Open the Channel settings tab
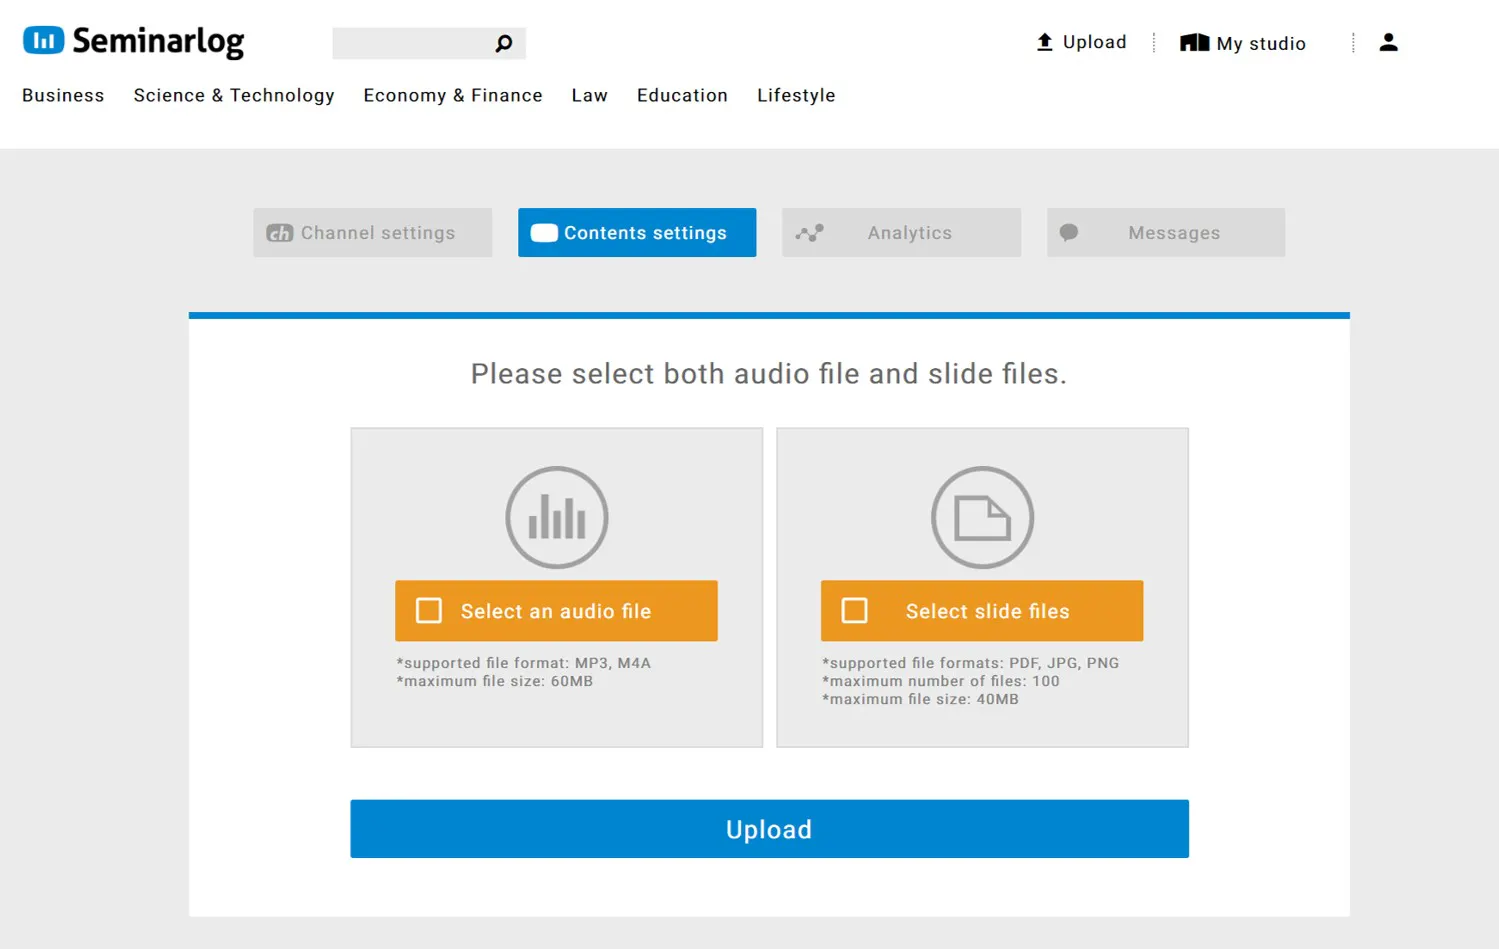 pos(372,233)
